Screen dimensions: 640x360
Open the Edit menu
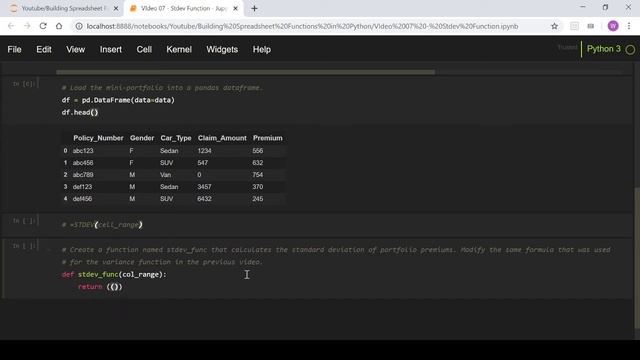[44, 49]
